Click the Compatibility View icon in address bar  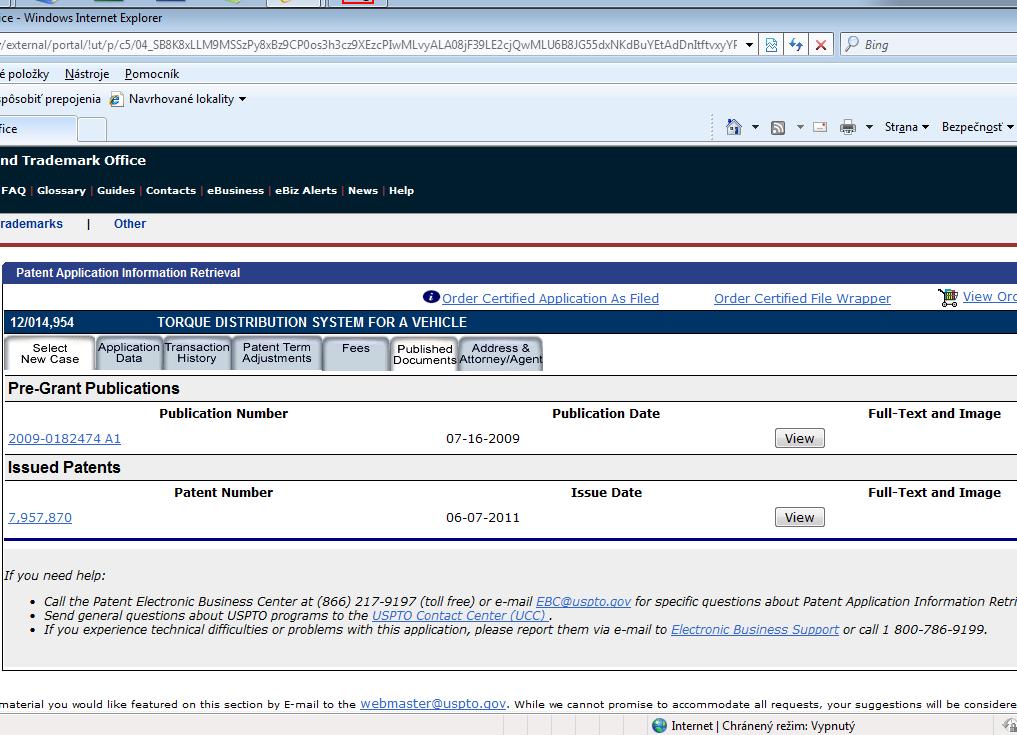pos(771,45)
